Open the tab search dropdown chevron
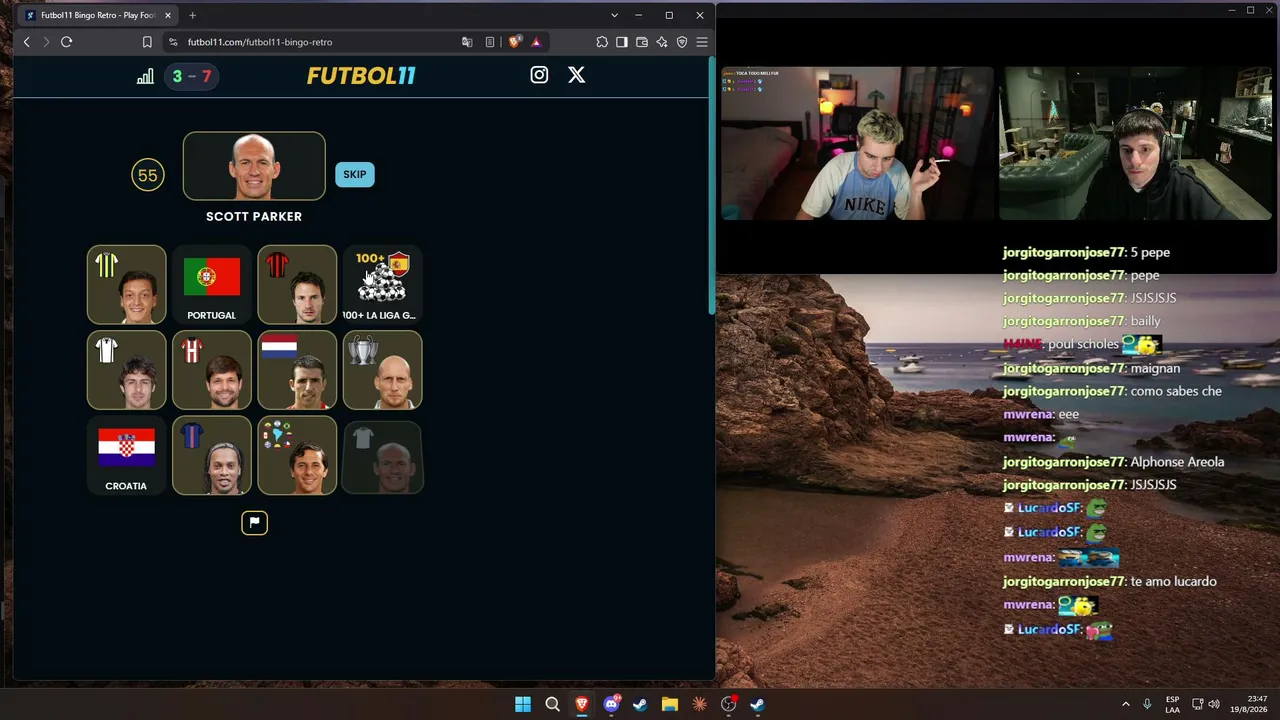 coord(614,15)
